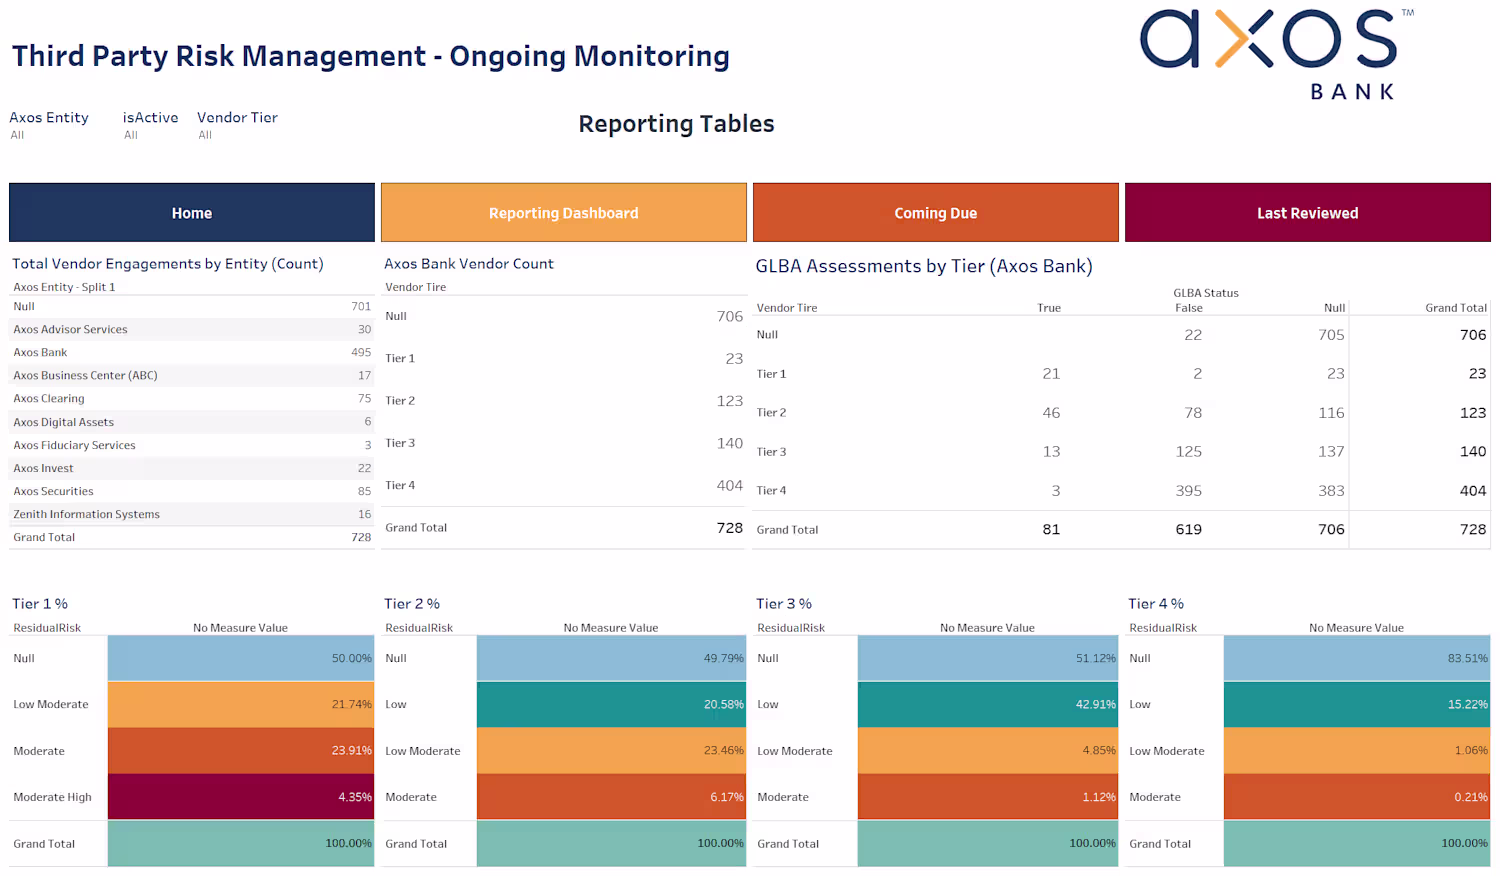Select GLBA Tier 1 True value 21

click(x=1051, y=373)
